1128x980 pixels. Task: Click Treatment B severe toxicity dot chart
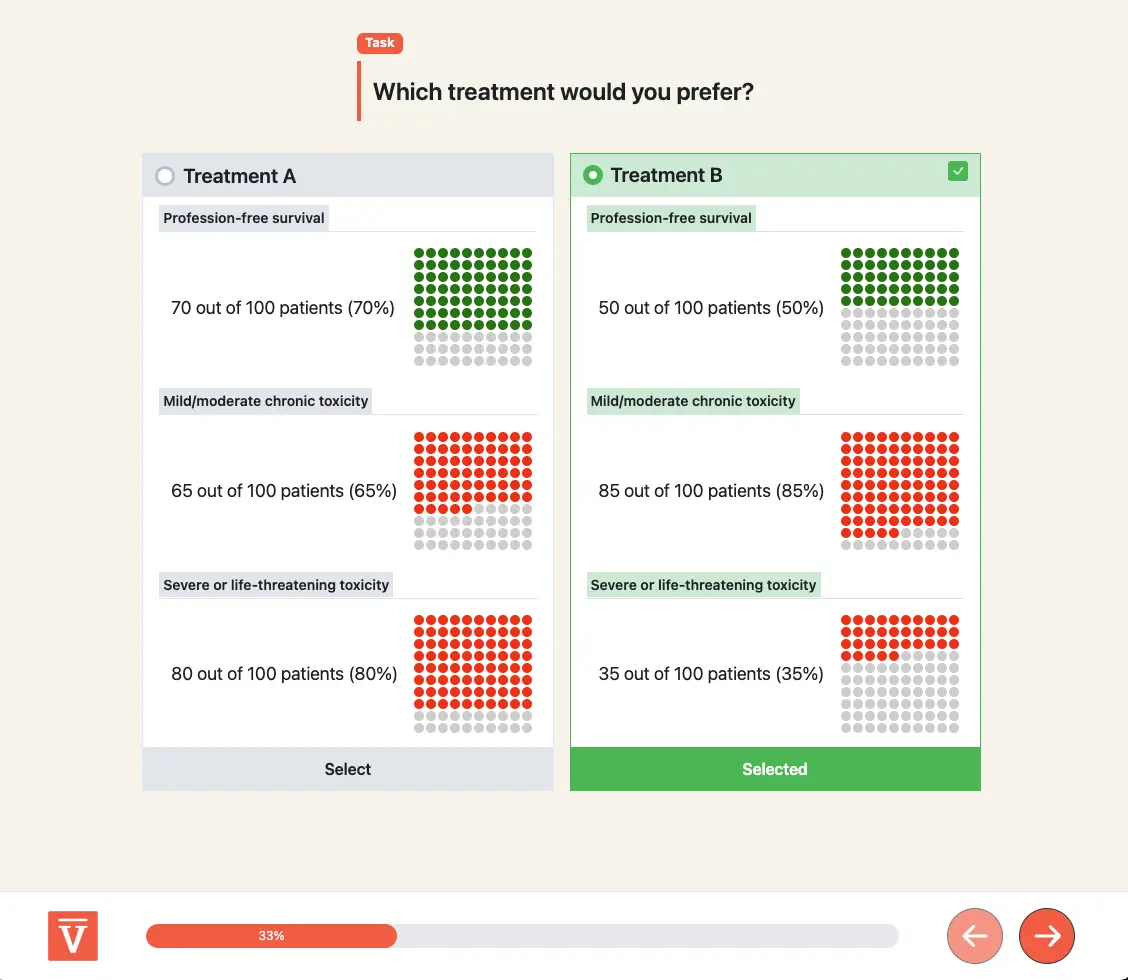pos(900,674)
